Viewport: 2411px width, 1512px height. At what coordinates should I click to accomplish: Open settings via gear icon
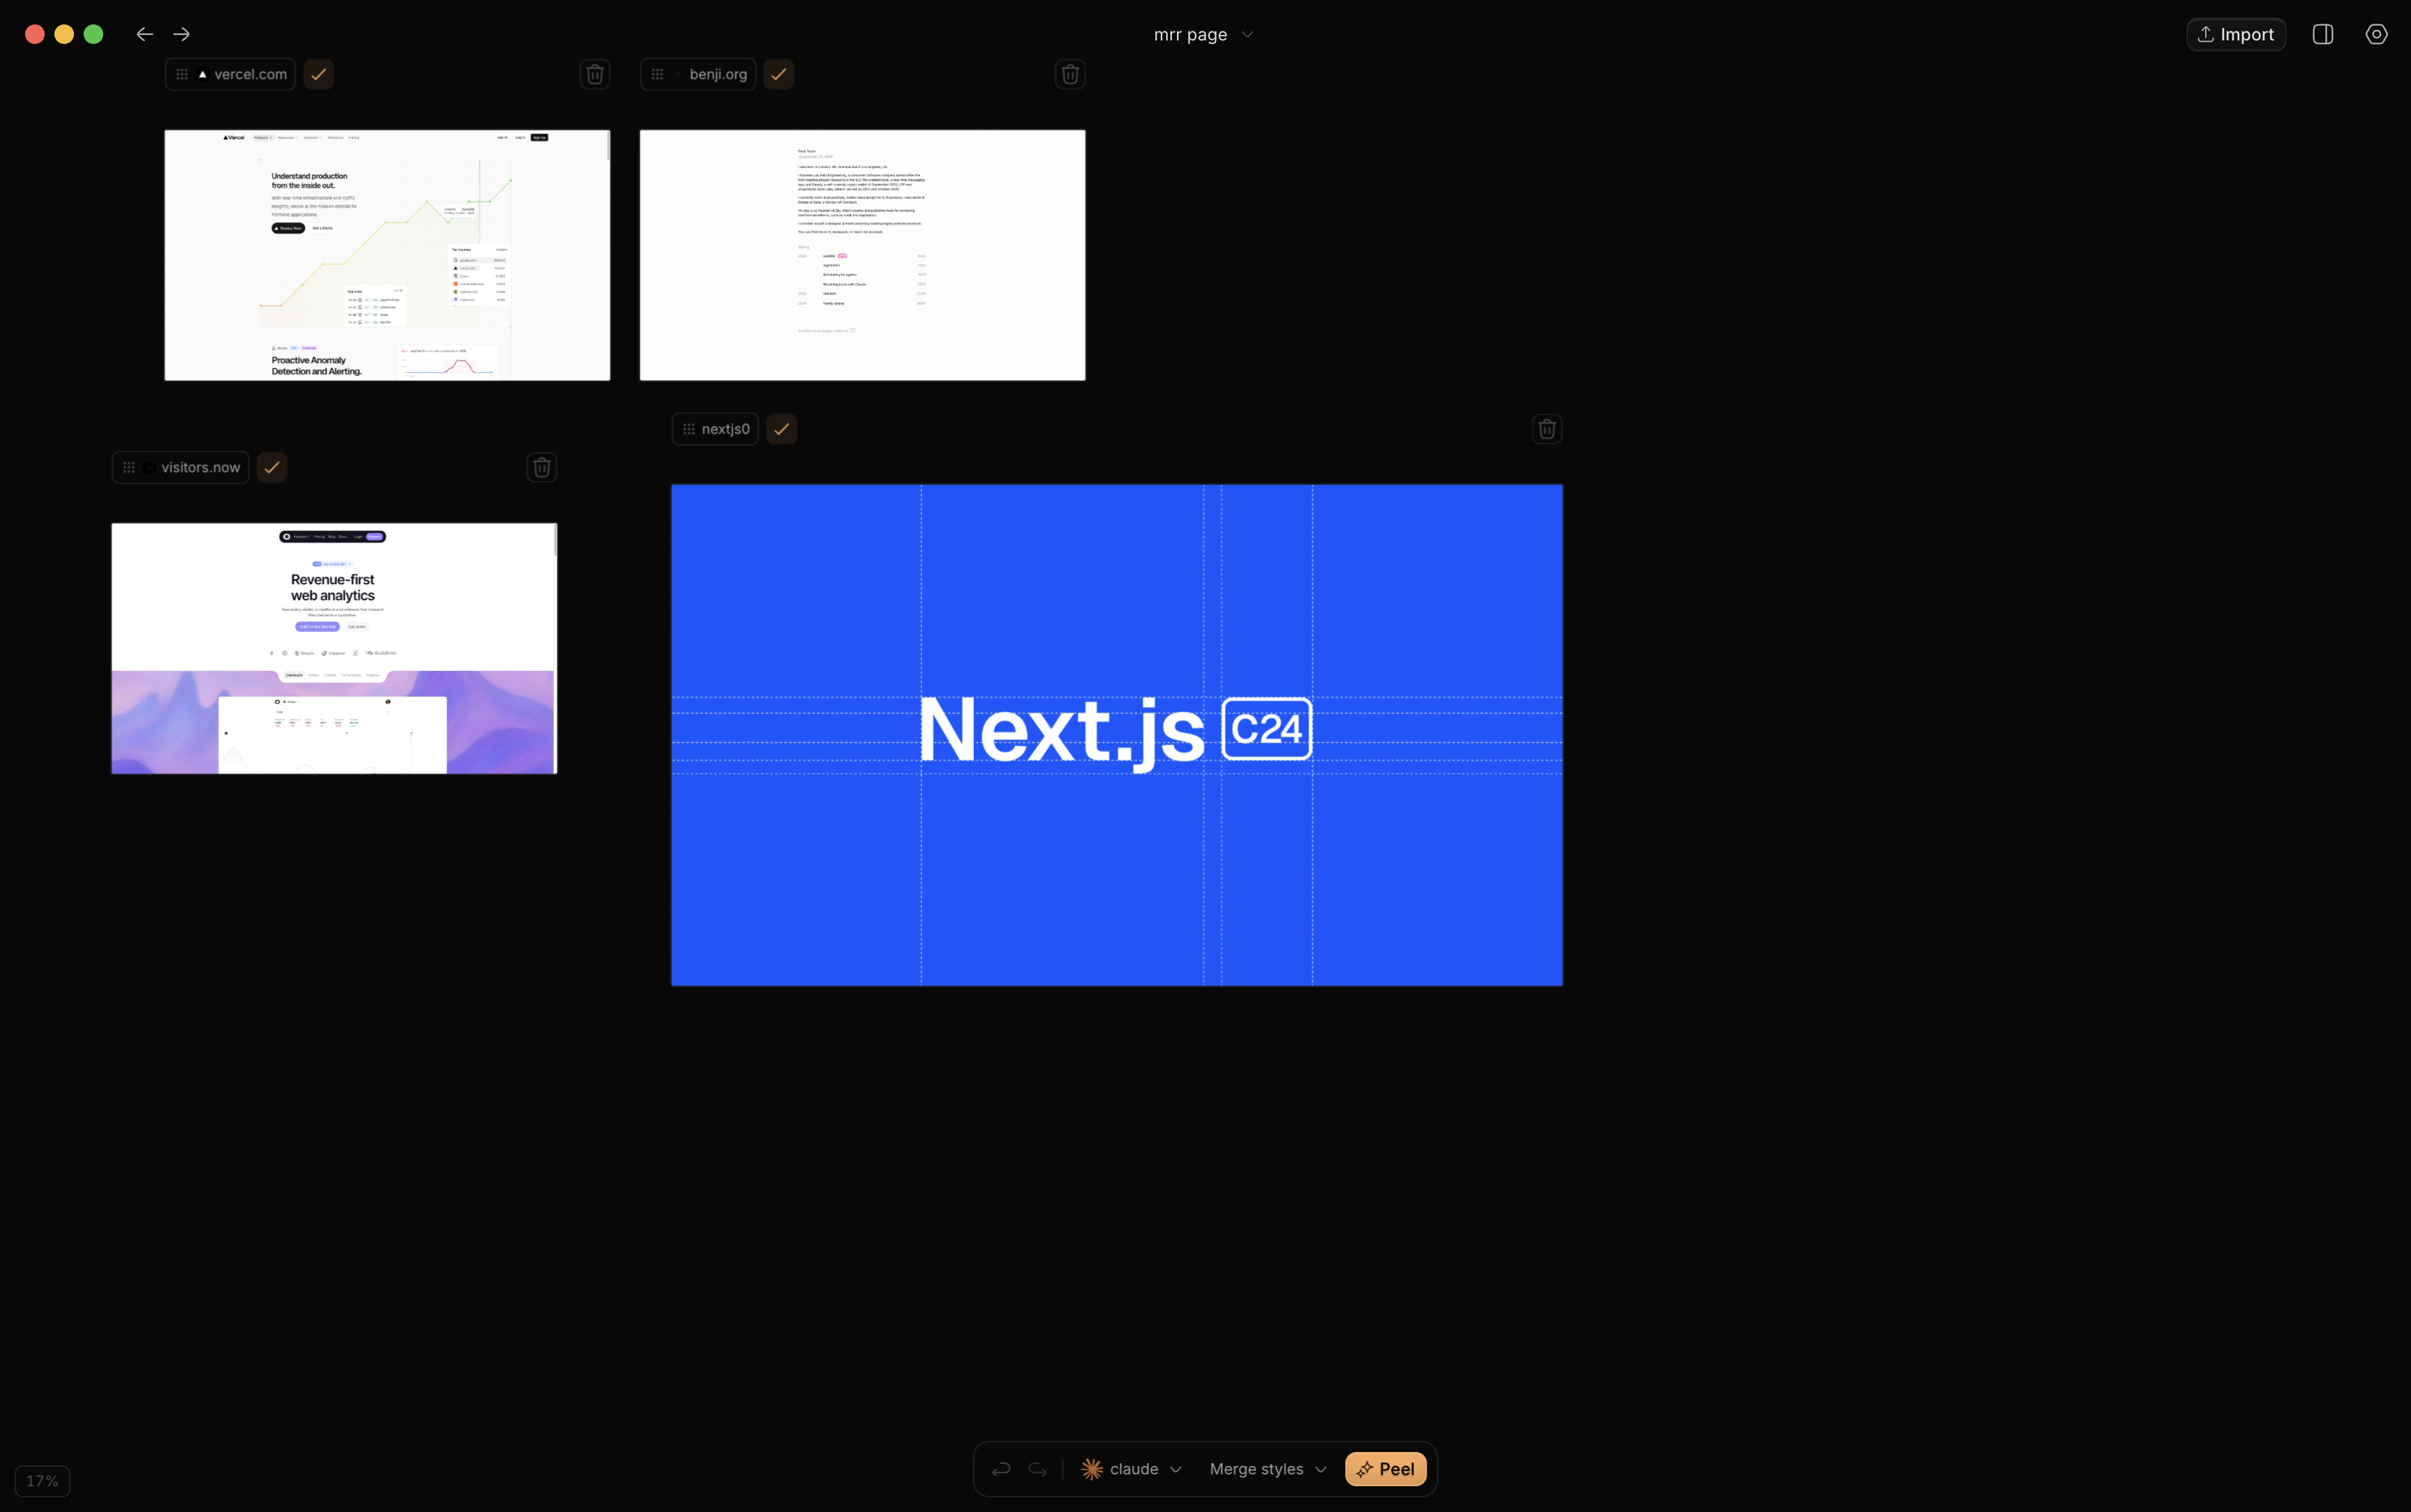click(x=2377, y=34)
